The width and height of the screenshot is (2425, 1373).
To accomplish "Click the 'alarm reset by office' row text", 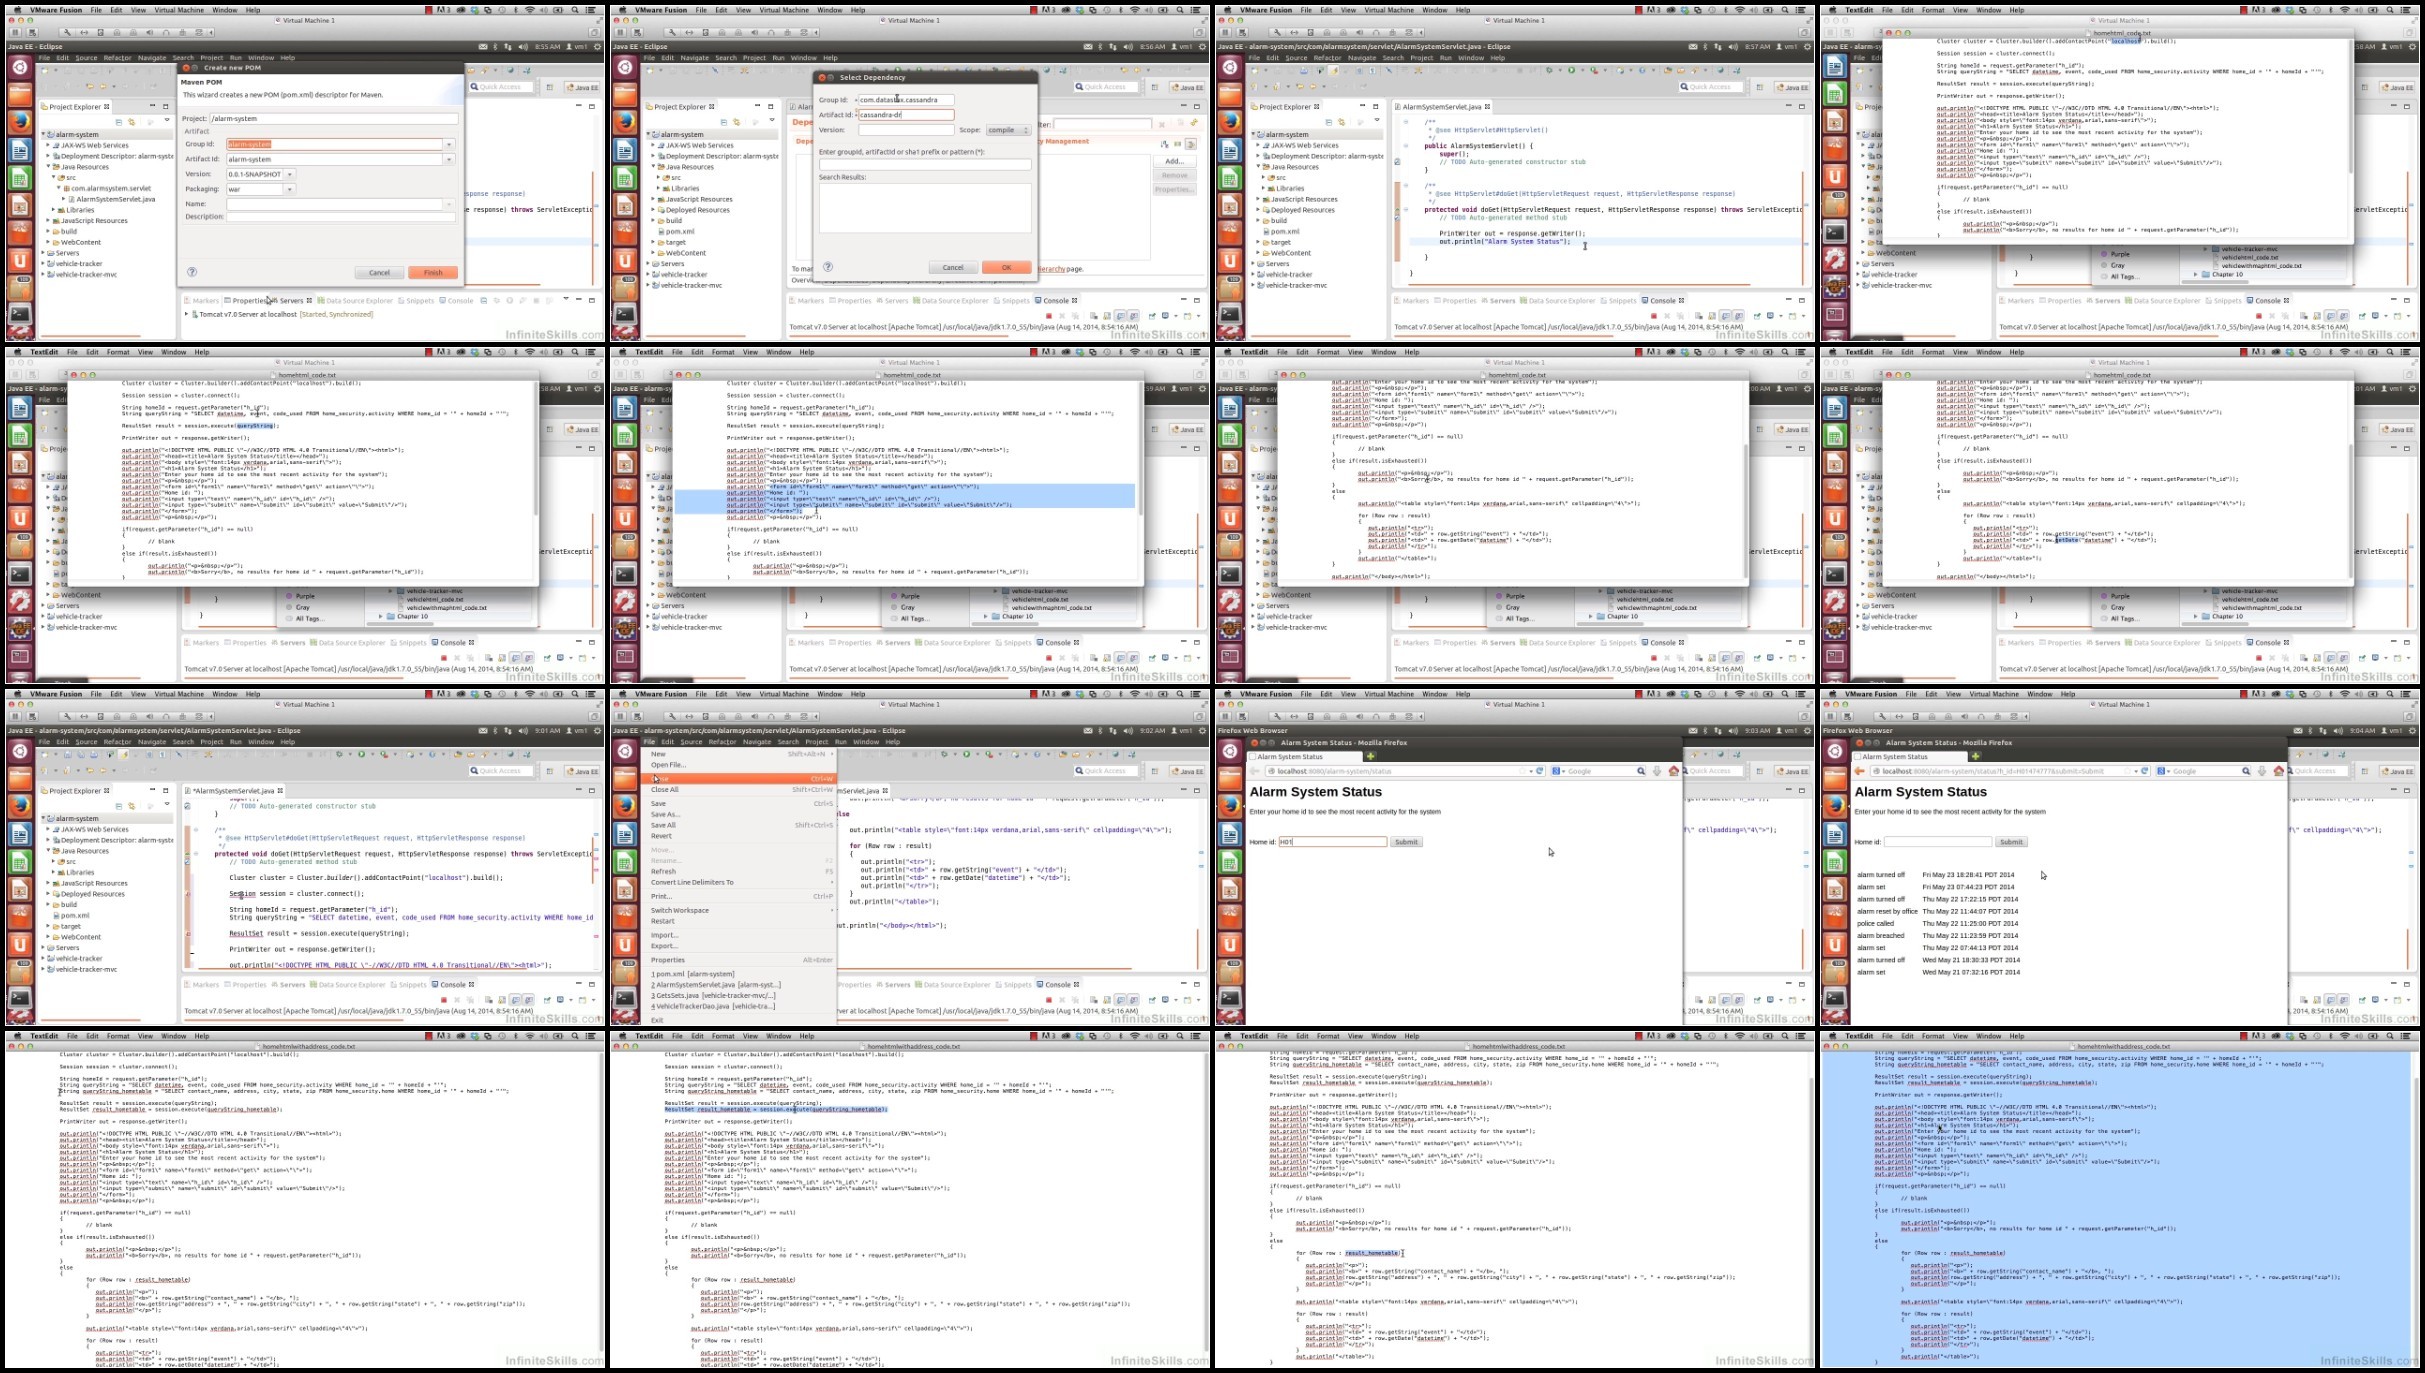I will point(1887,911).
